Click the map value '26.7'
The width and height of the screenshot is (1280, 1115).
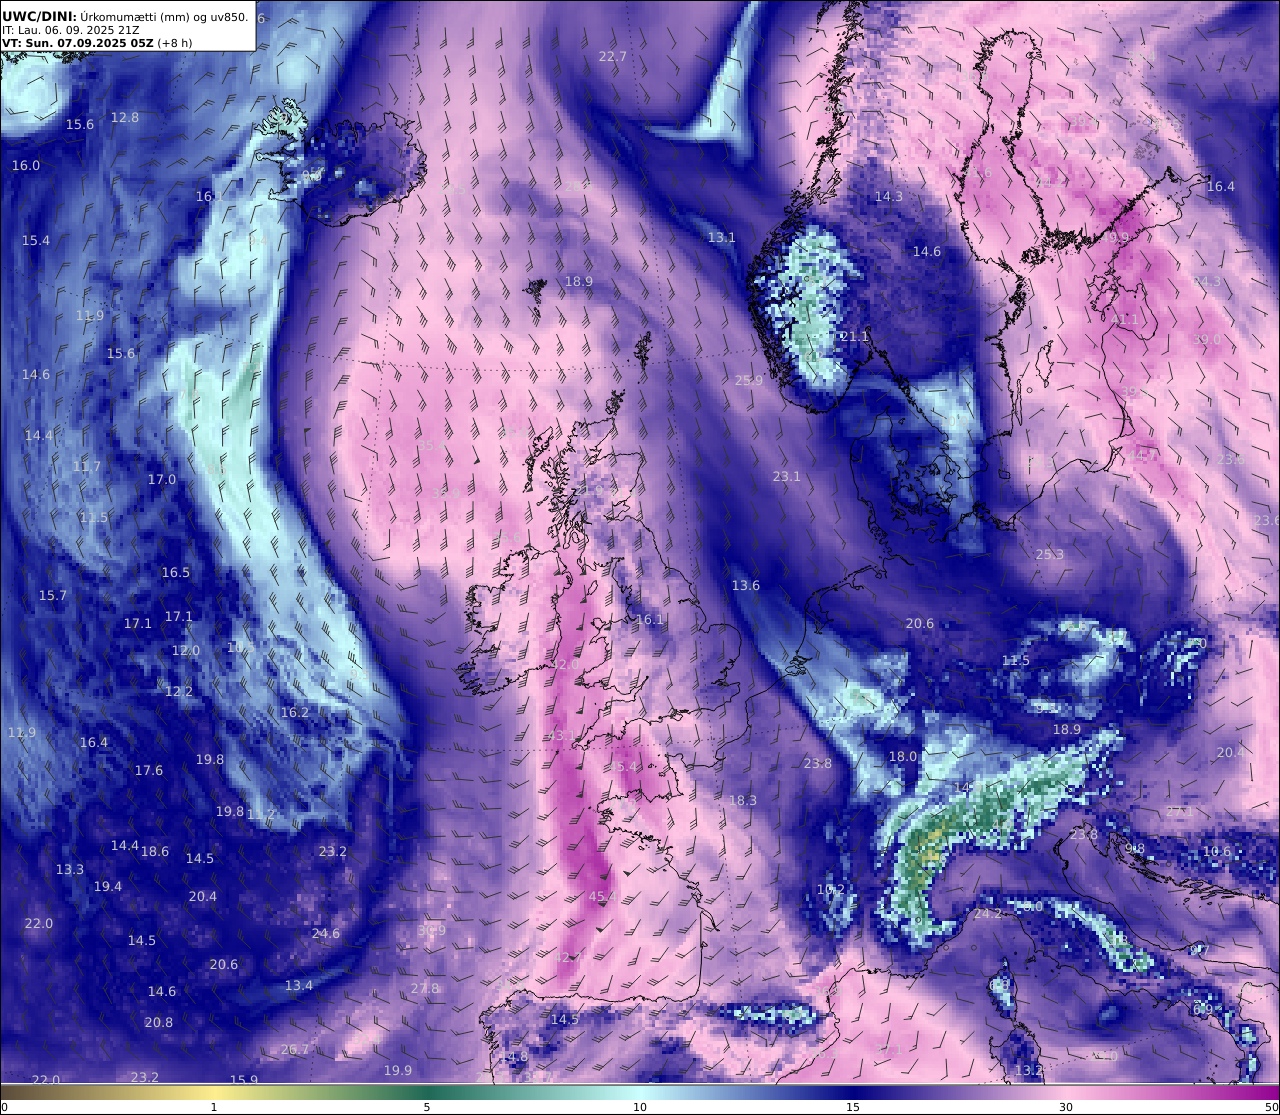(295, 1050)
